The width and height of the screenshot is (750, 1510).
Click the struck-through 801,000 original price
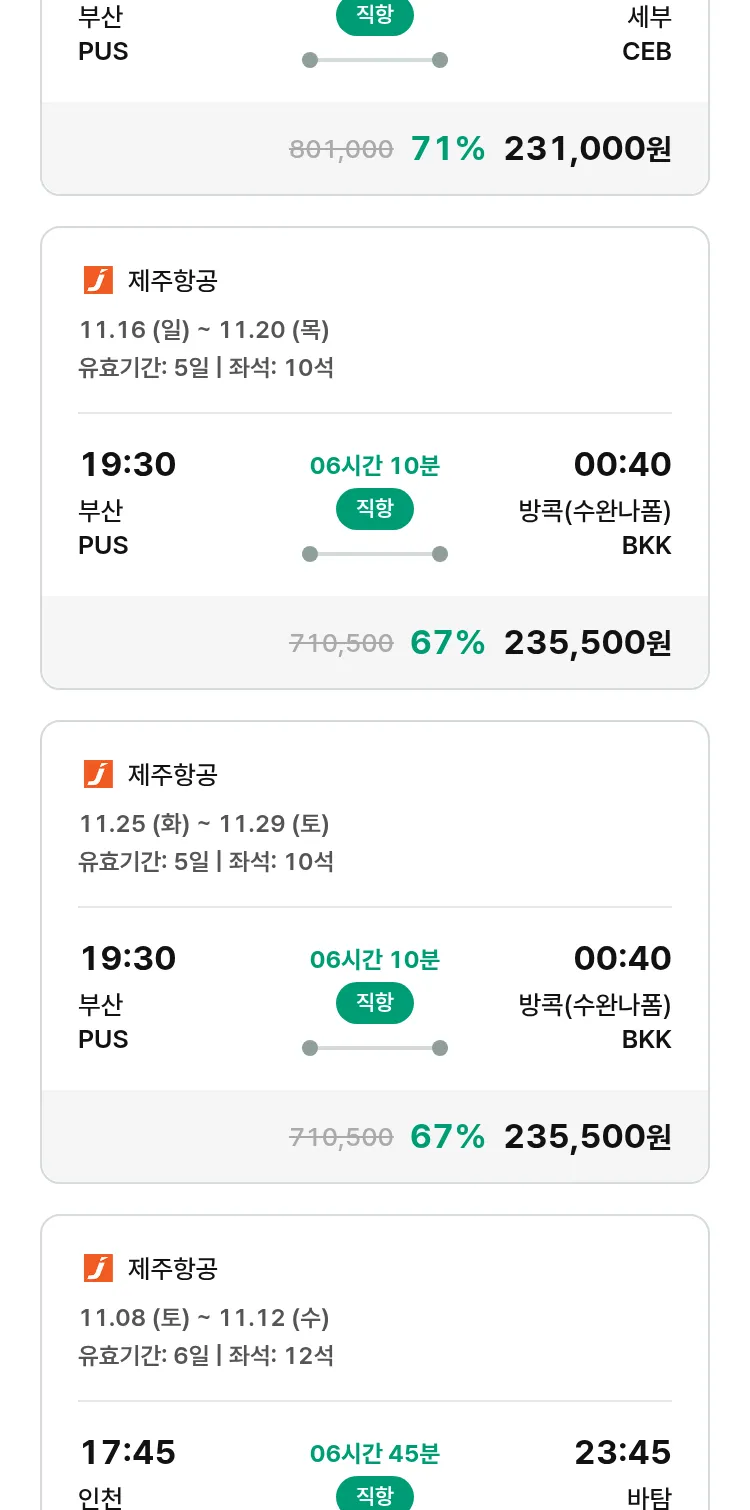click(341, 150)
